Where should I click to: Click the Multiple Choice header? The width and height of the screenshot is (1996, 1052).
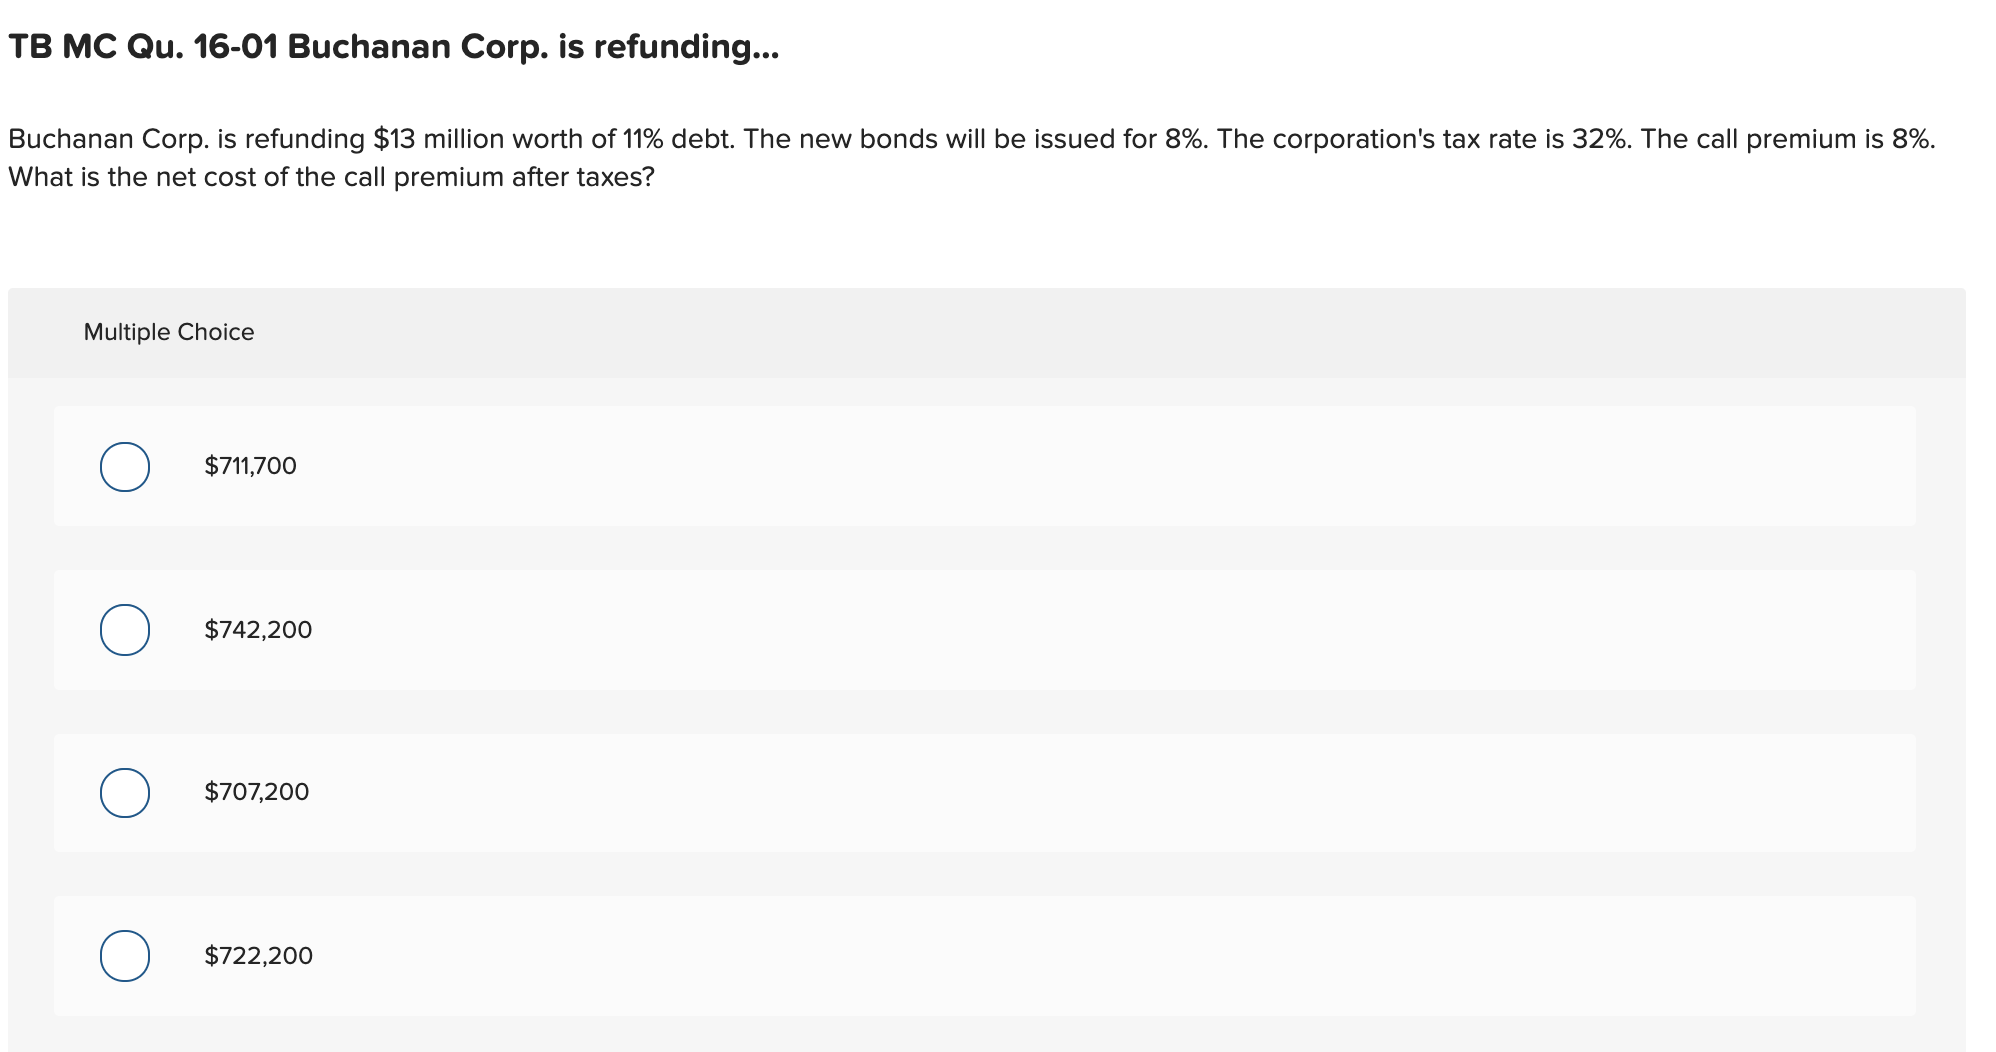click(169, 331)
